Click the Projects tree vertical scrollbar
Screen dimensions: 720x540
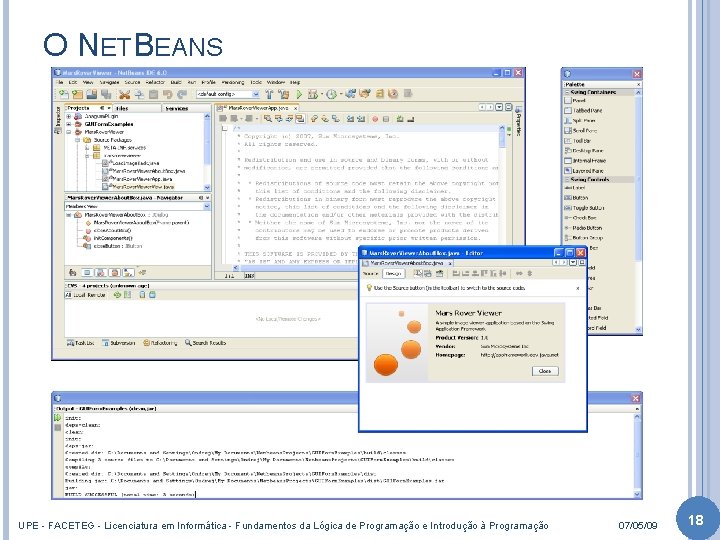207,152
